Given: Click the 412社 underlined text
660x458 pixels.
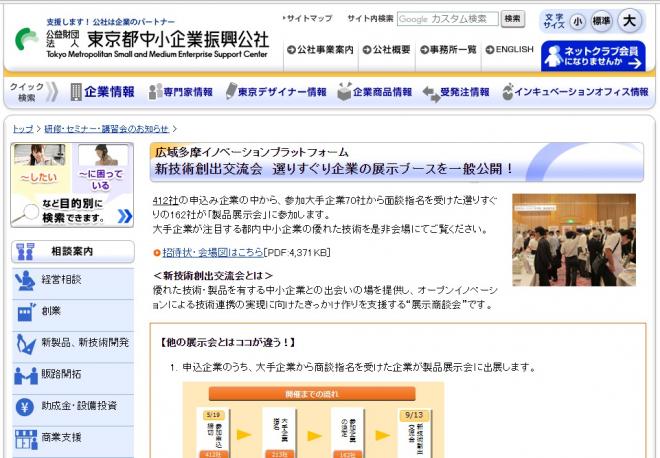Looking at the screenshot, I should [165, 200].
